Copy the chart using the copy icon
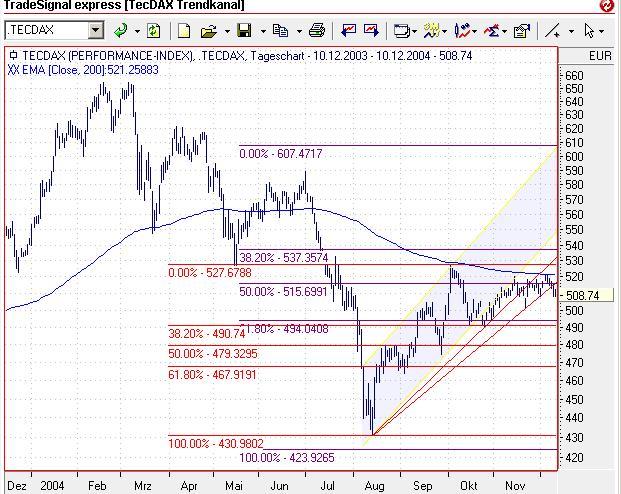Screen dimensions: 621x494 click(x=280, y=31)
